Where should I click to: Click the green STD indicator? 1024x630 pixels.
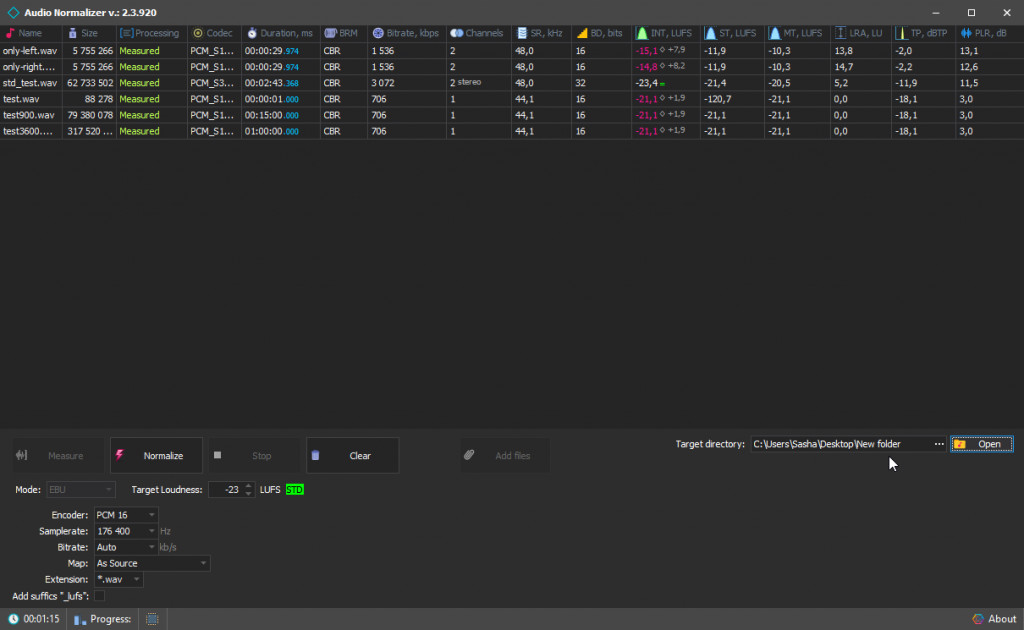point(295,490)
